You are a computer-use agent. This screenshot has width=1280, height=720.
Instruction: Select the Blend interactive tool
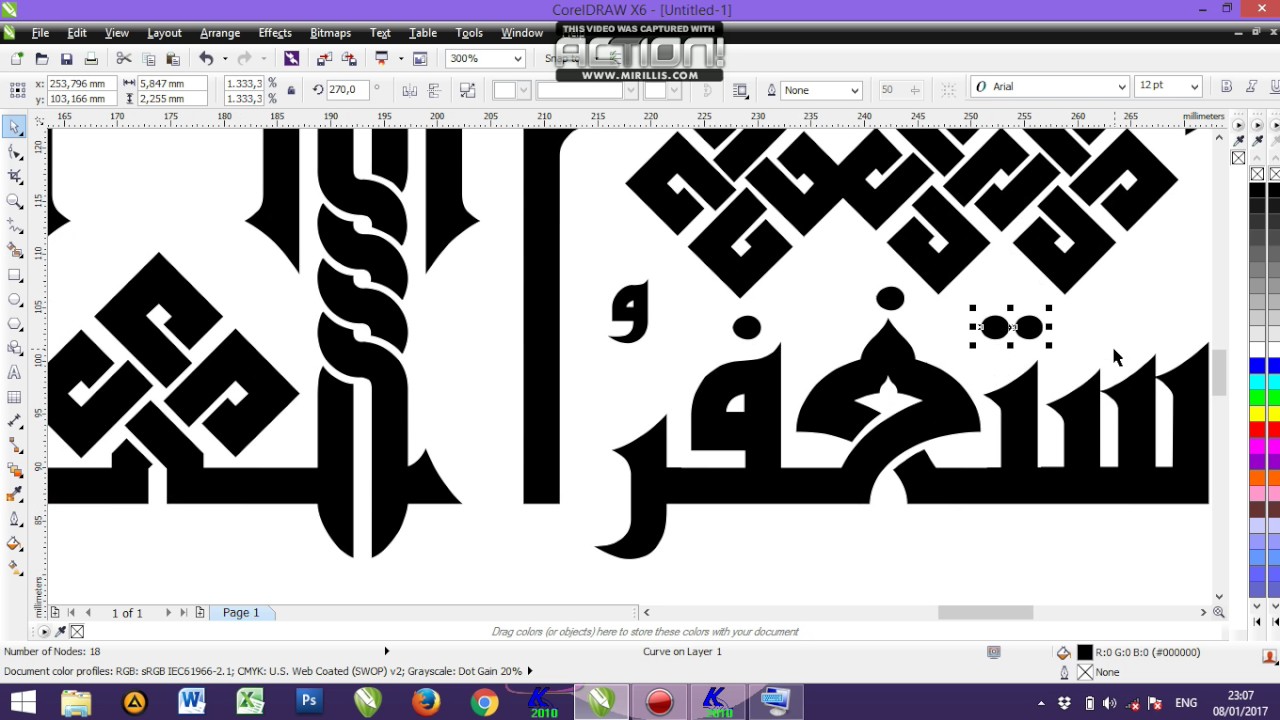[14, 470]
